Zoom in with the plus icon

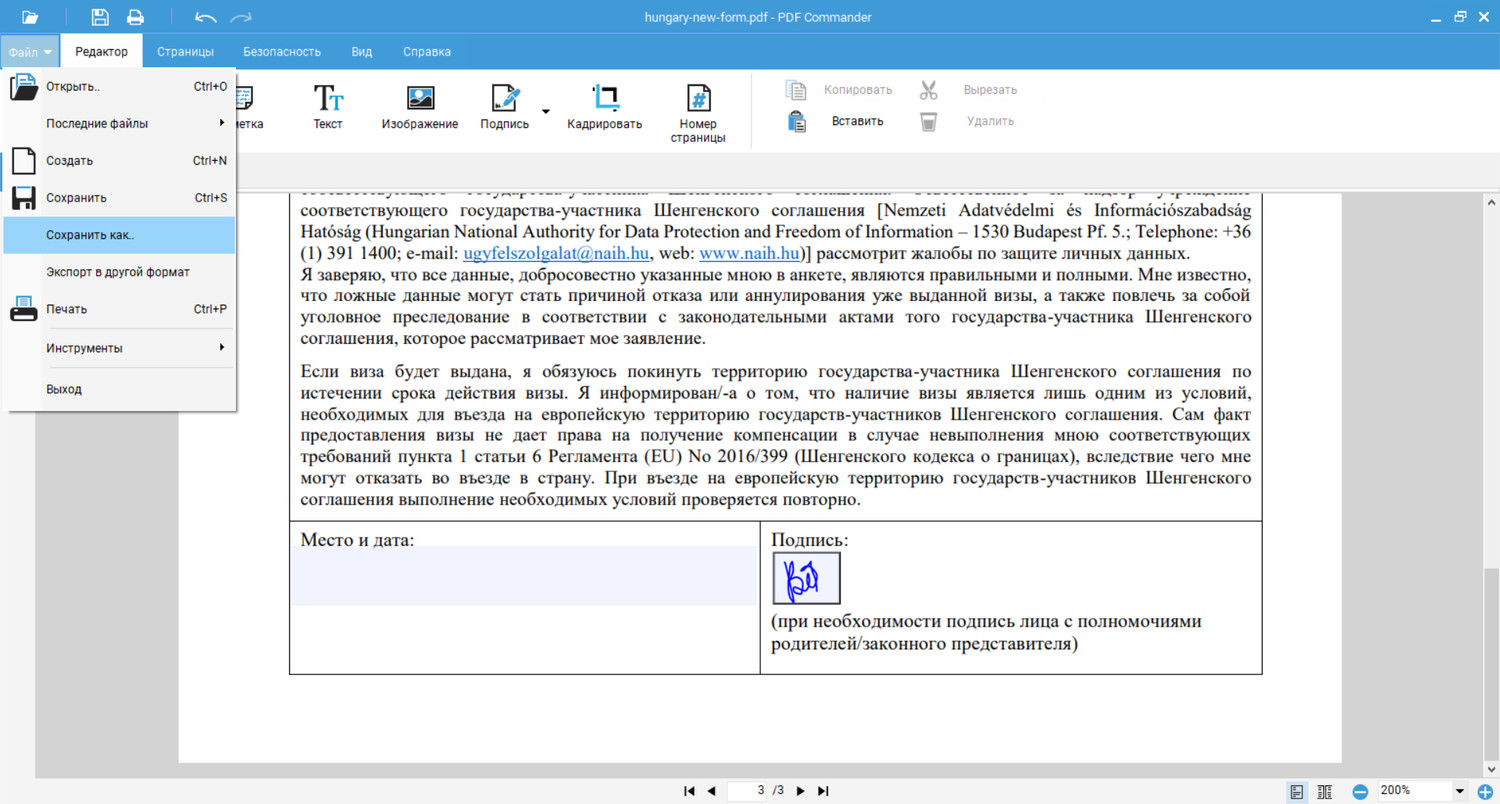1485,791
